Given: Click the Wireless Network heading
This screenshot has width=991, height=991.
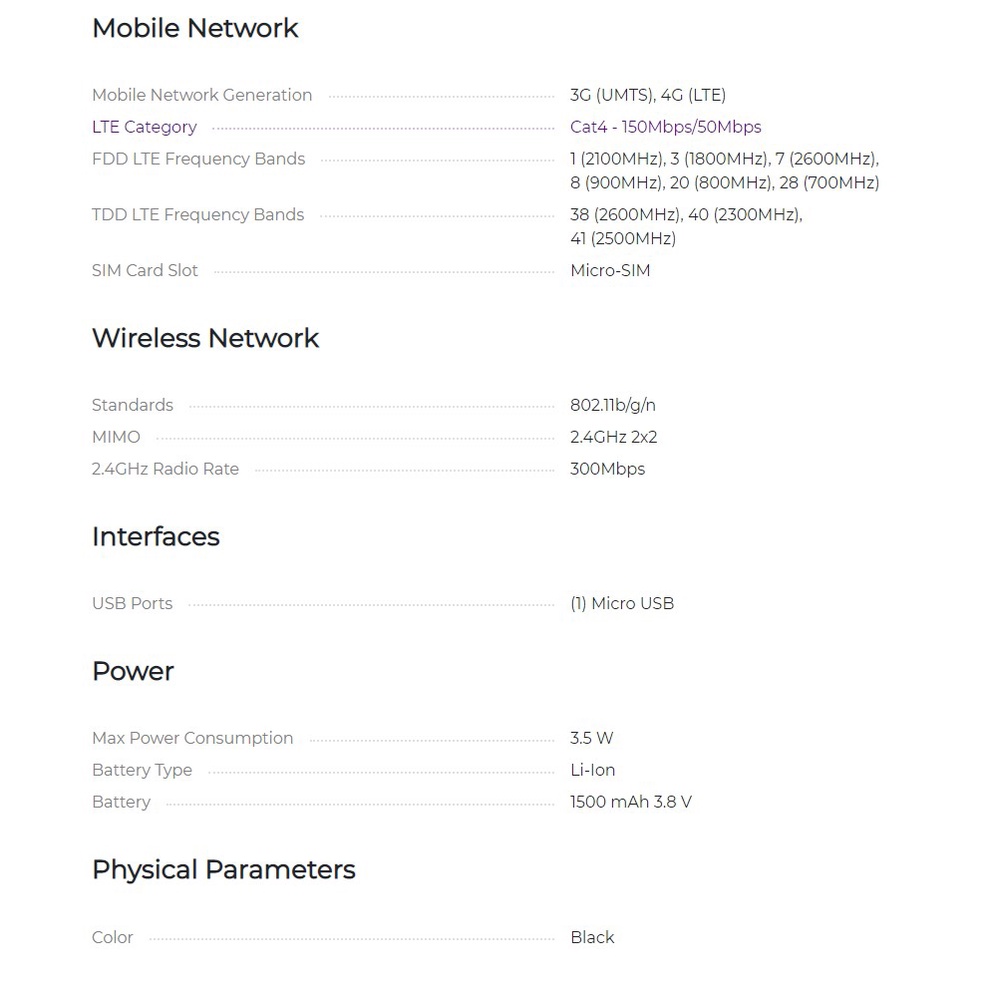Looking at the screenshot, I should point(205,338).
